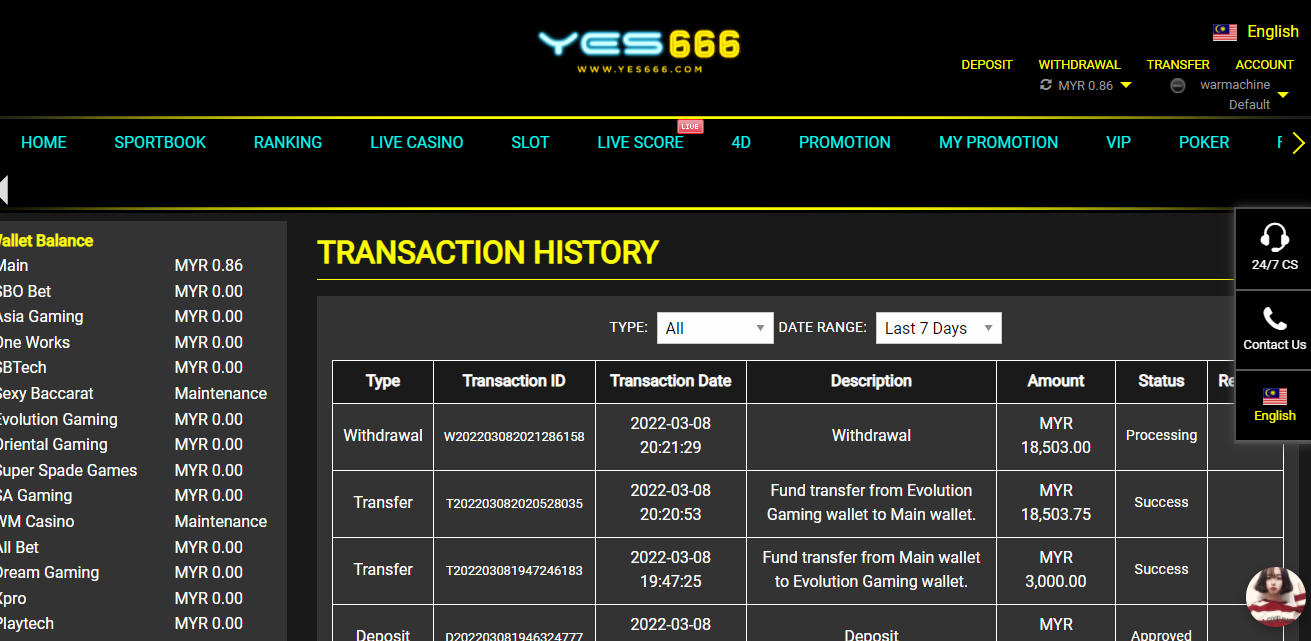Go to the SPORTBOOK menu
This screenshot has height=641, width=1311.
coord(160,142)
